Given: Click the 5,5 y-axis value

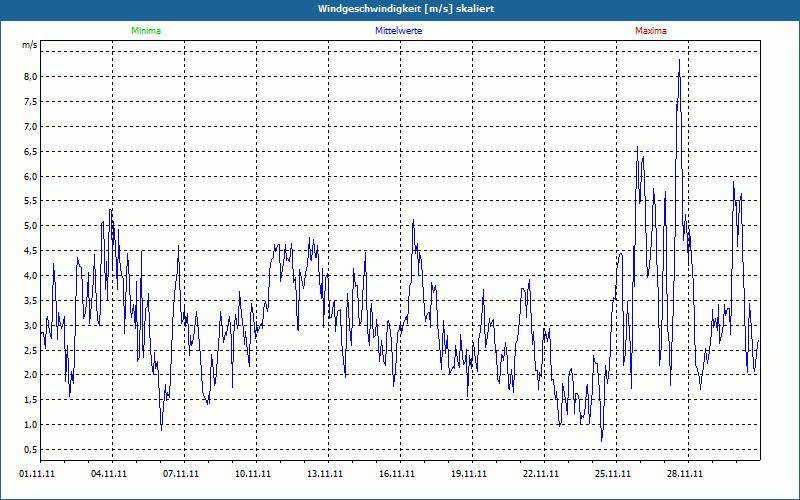Looking at the screenshot, I should [31, 201].
